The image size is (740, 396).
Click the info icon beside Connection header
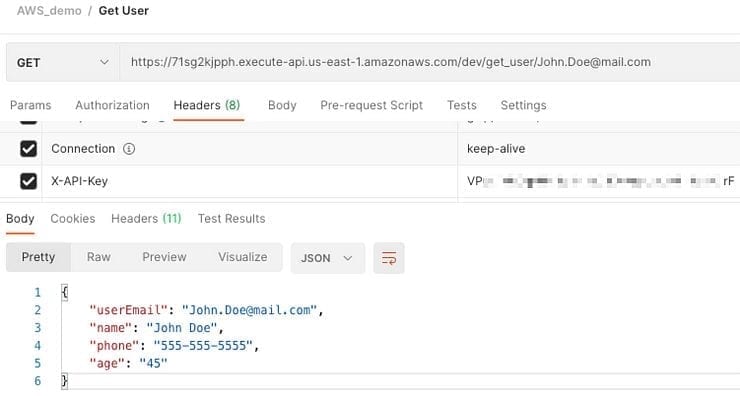click(129, 149)
